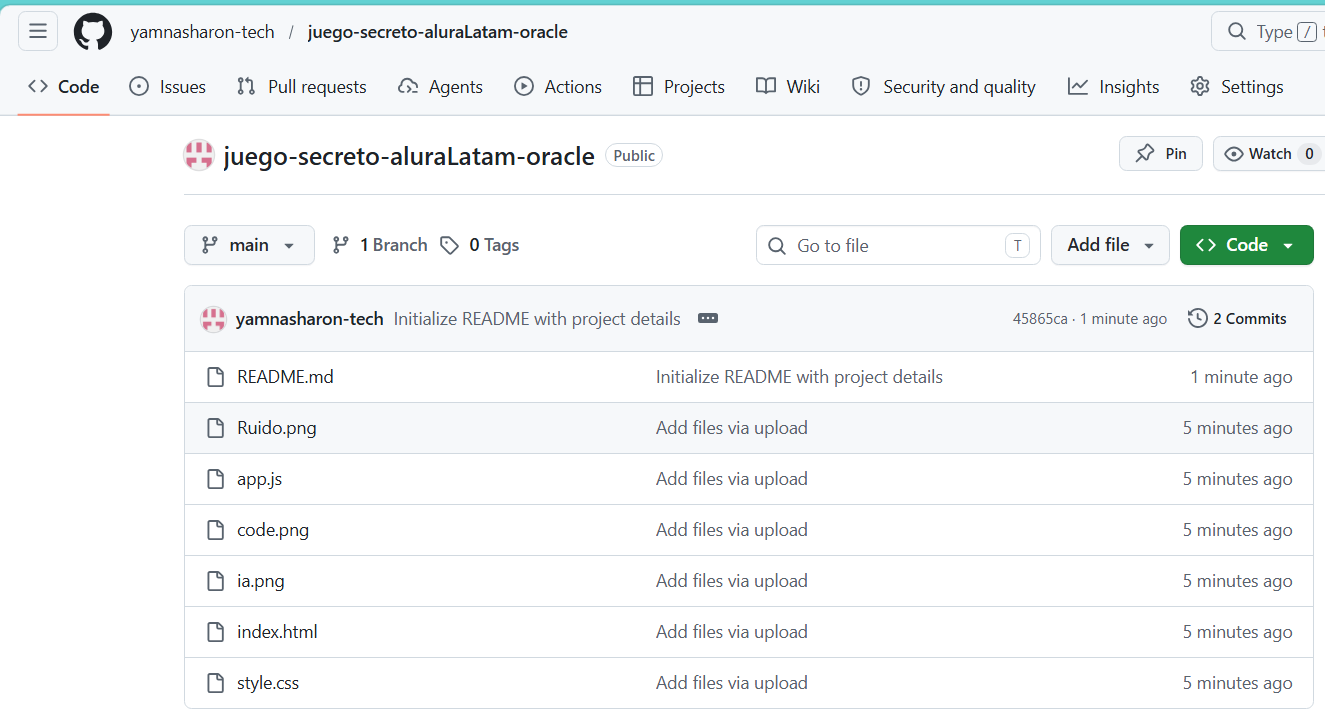Click the Pin button
The image size is (1325, 726).
click(x=1160, y=154)
